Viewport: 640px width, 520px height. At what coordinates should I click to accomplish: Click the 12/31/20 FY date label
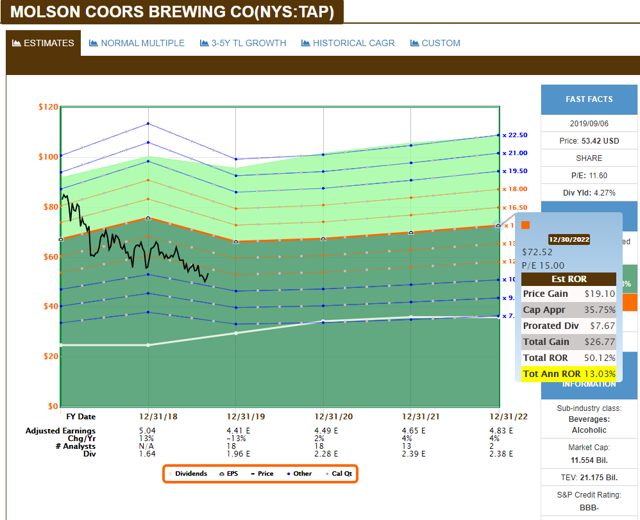pyautogui.click(x=333, y=417)
